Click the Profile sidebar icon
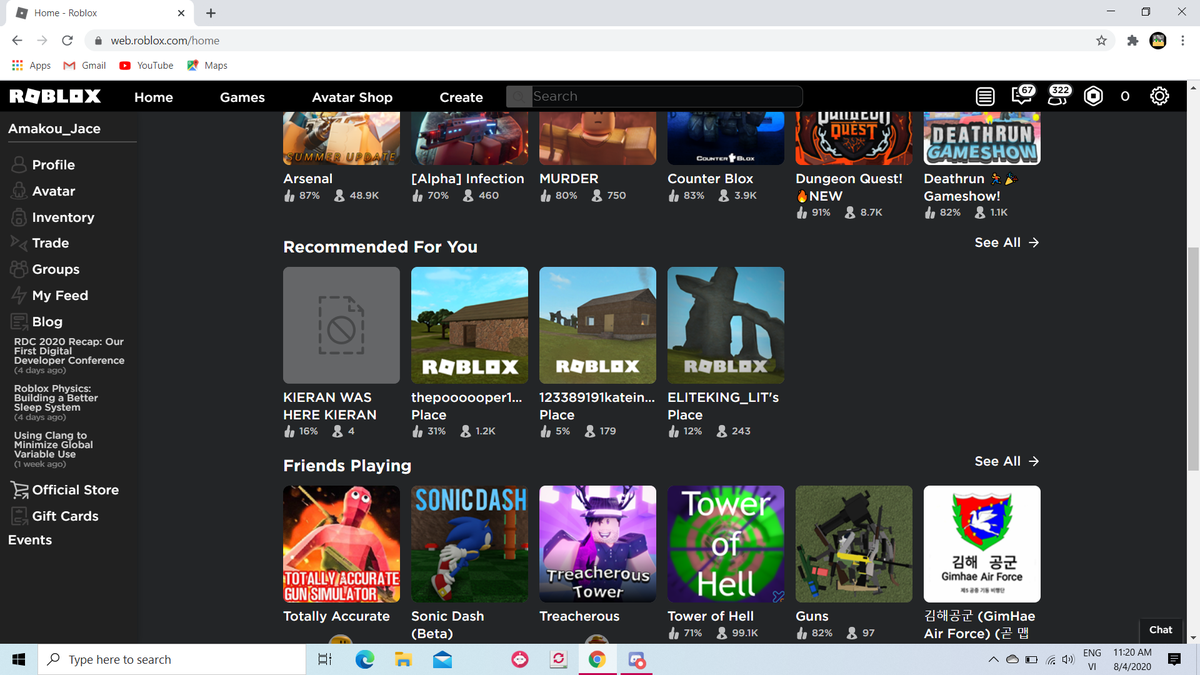 click(x=18, y=165)
